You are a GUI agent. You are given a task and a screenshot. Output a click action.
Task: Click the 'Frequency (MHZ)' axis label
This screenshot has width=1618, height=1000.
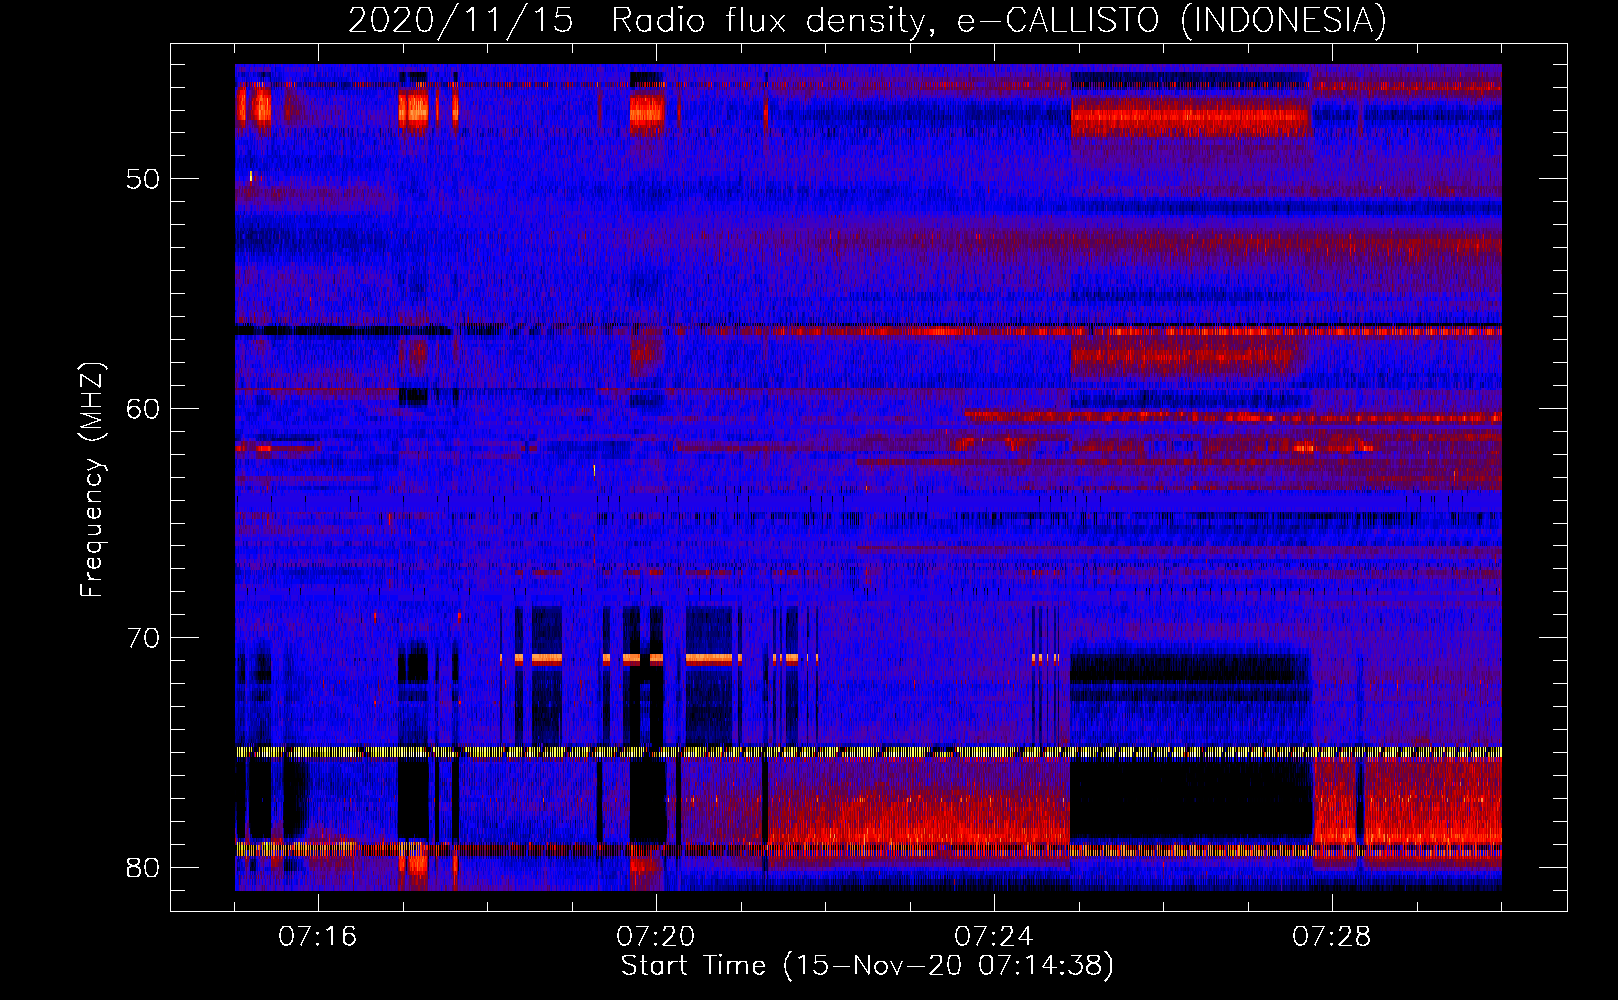[92, 480]
